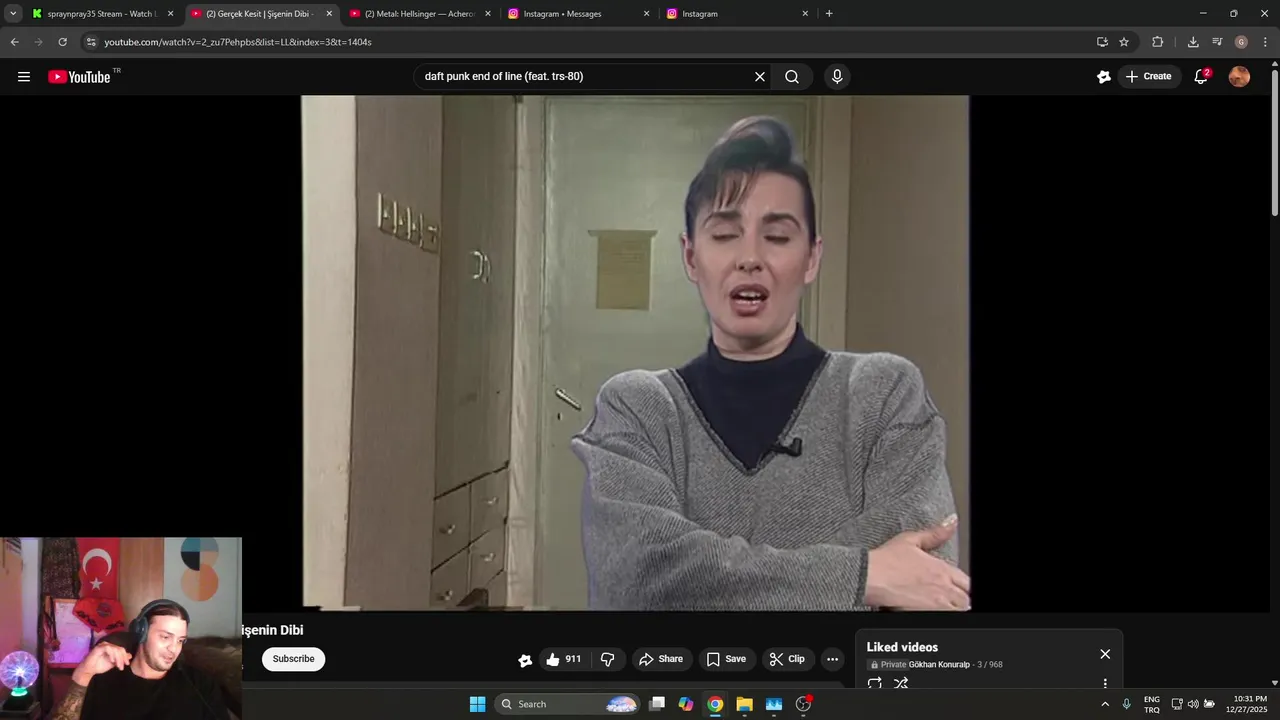The width and height of the screenshot is (1280, 720).
Task: Start voice search with the microphone
Action: pyautogui.click(x=837, y=77)
